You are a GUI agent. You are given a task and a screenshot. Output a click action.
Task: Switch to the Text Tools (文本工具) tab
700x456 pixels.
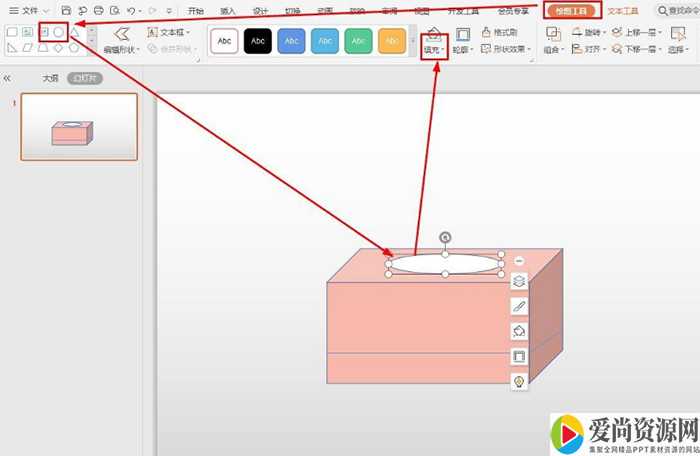point(623,10)
